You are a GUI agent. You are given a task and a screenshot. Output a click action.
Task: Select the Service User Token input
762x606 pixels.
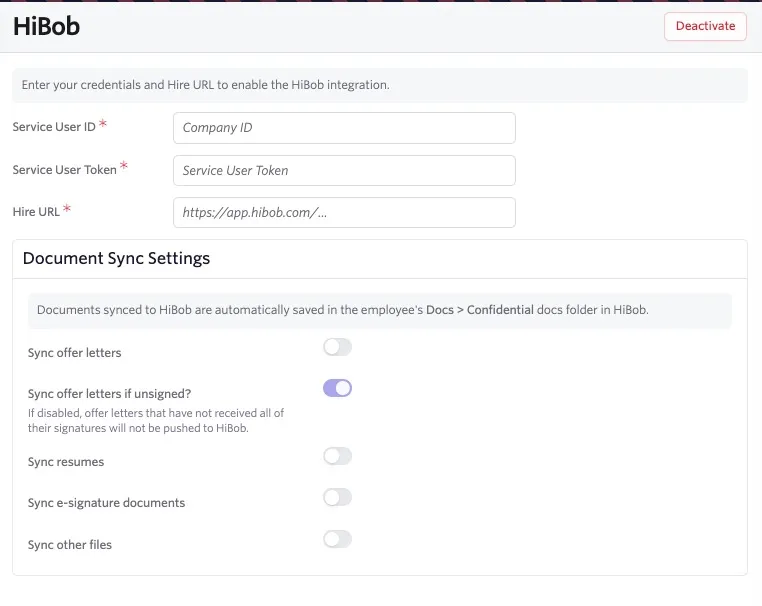pyautogui.click(x=344, y=171)
